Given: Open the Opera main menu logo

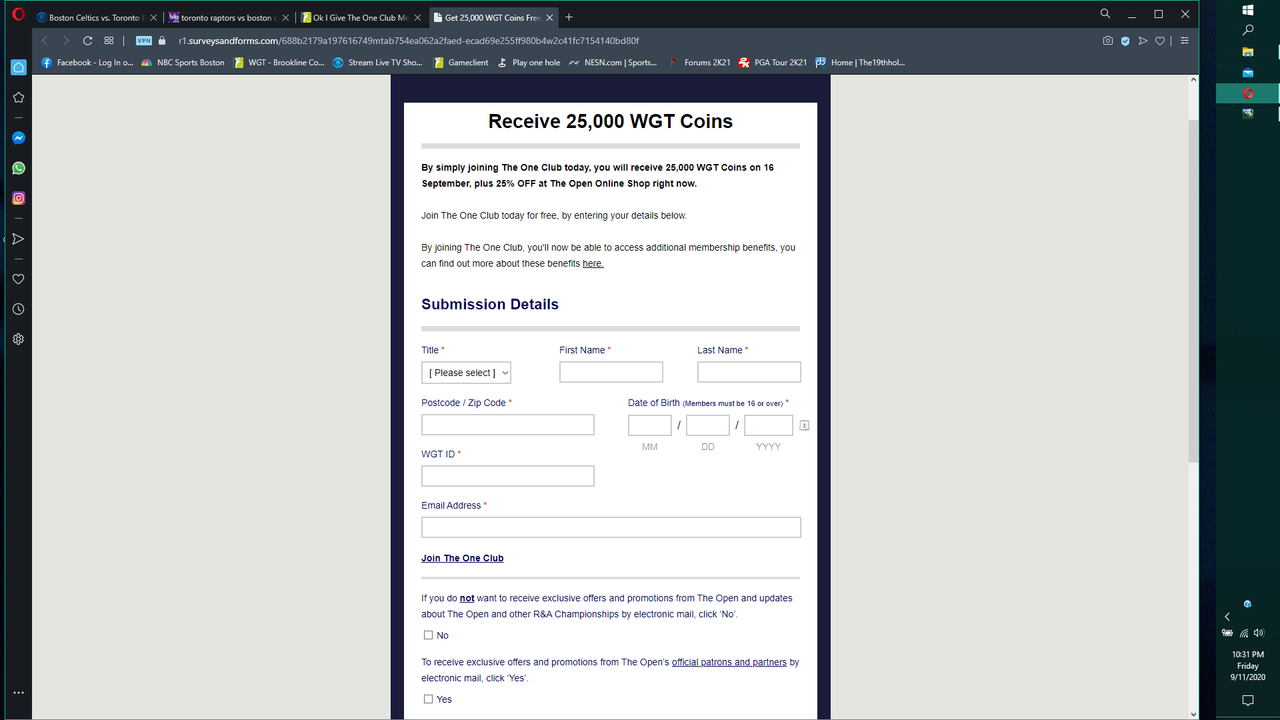Looking at the screenshot, I should (x=17, y=15).
